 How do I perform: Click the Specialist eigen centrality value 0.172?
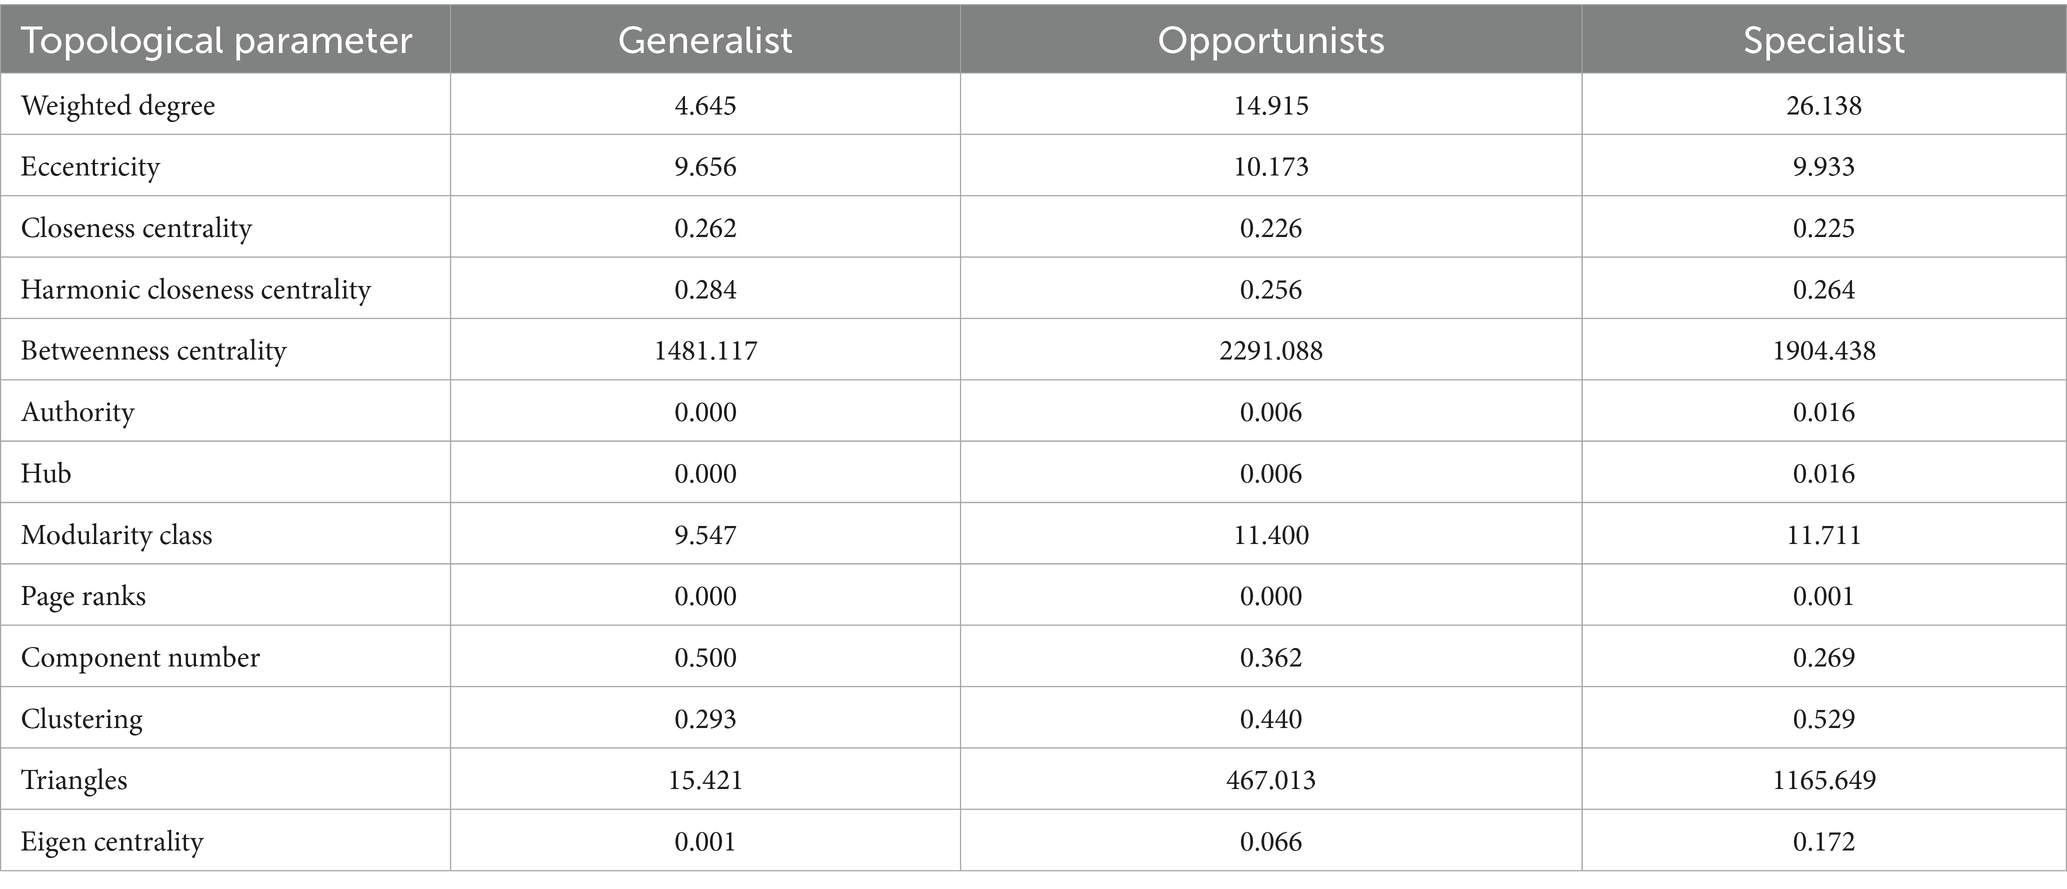coord(1824,841)
